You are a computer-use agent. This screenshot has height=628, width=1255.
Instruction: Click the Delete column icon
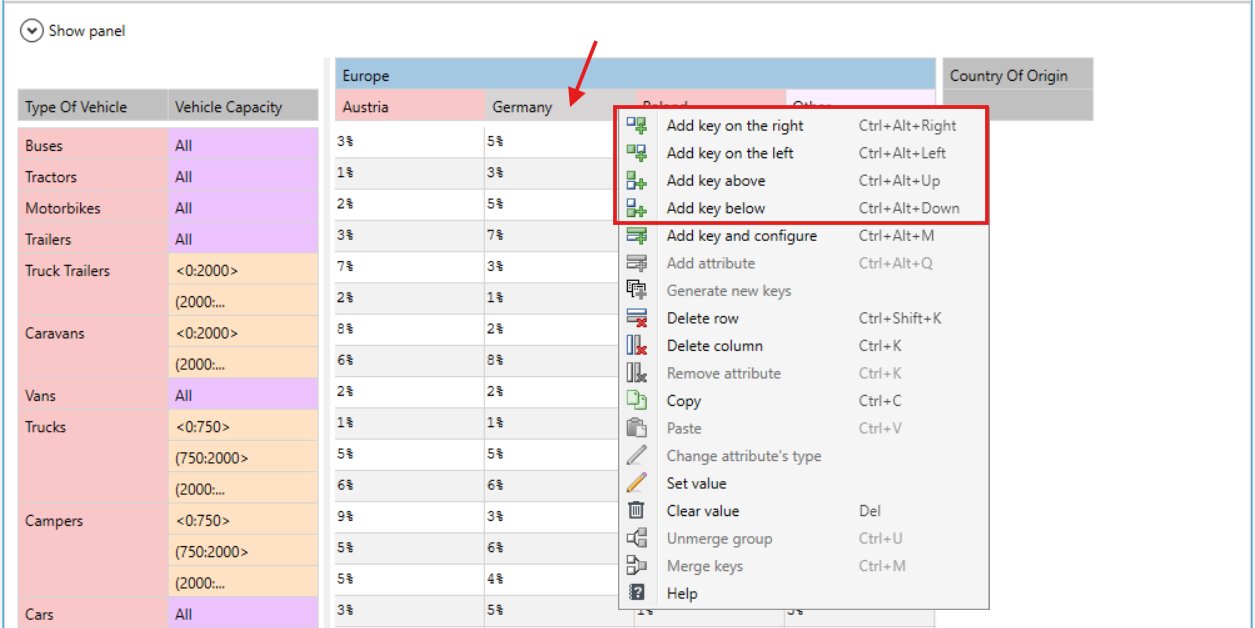(637, 346)
